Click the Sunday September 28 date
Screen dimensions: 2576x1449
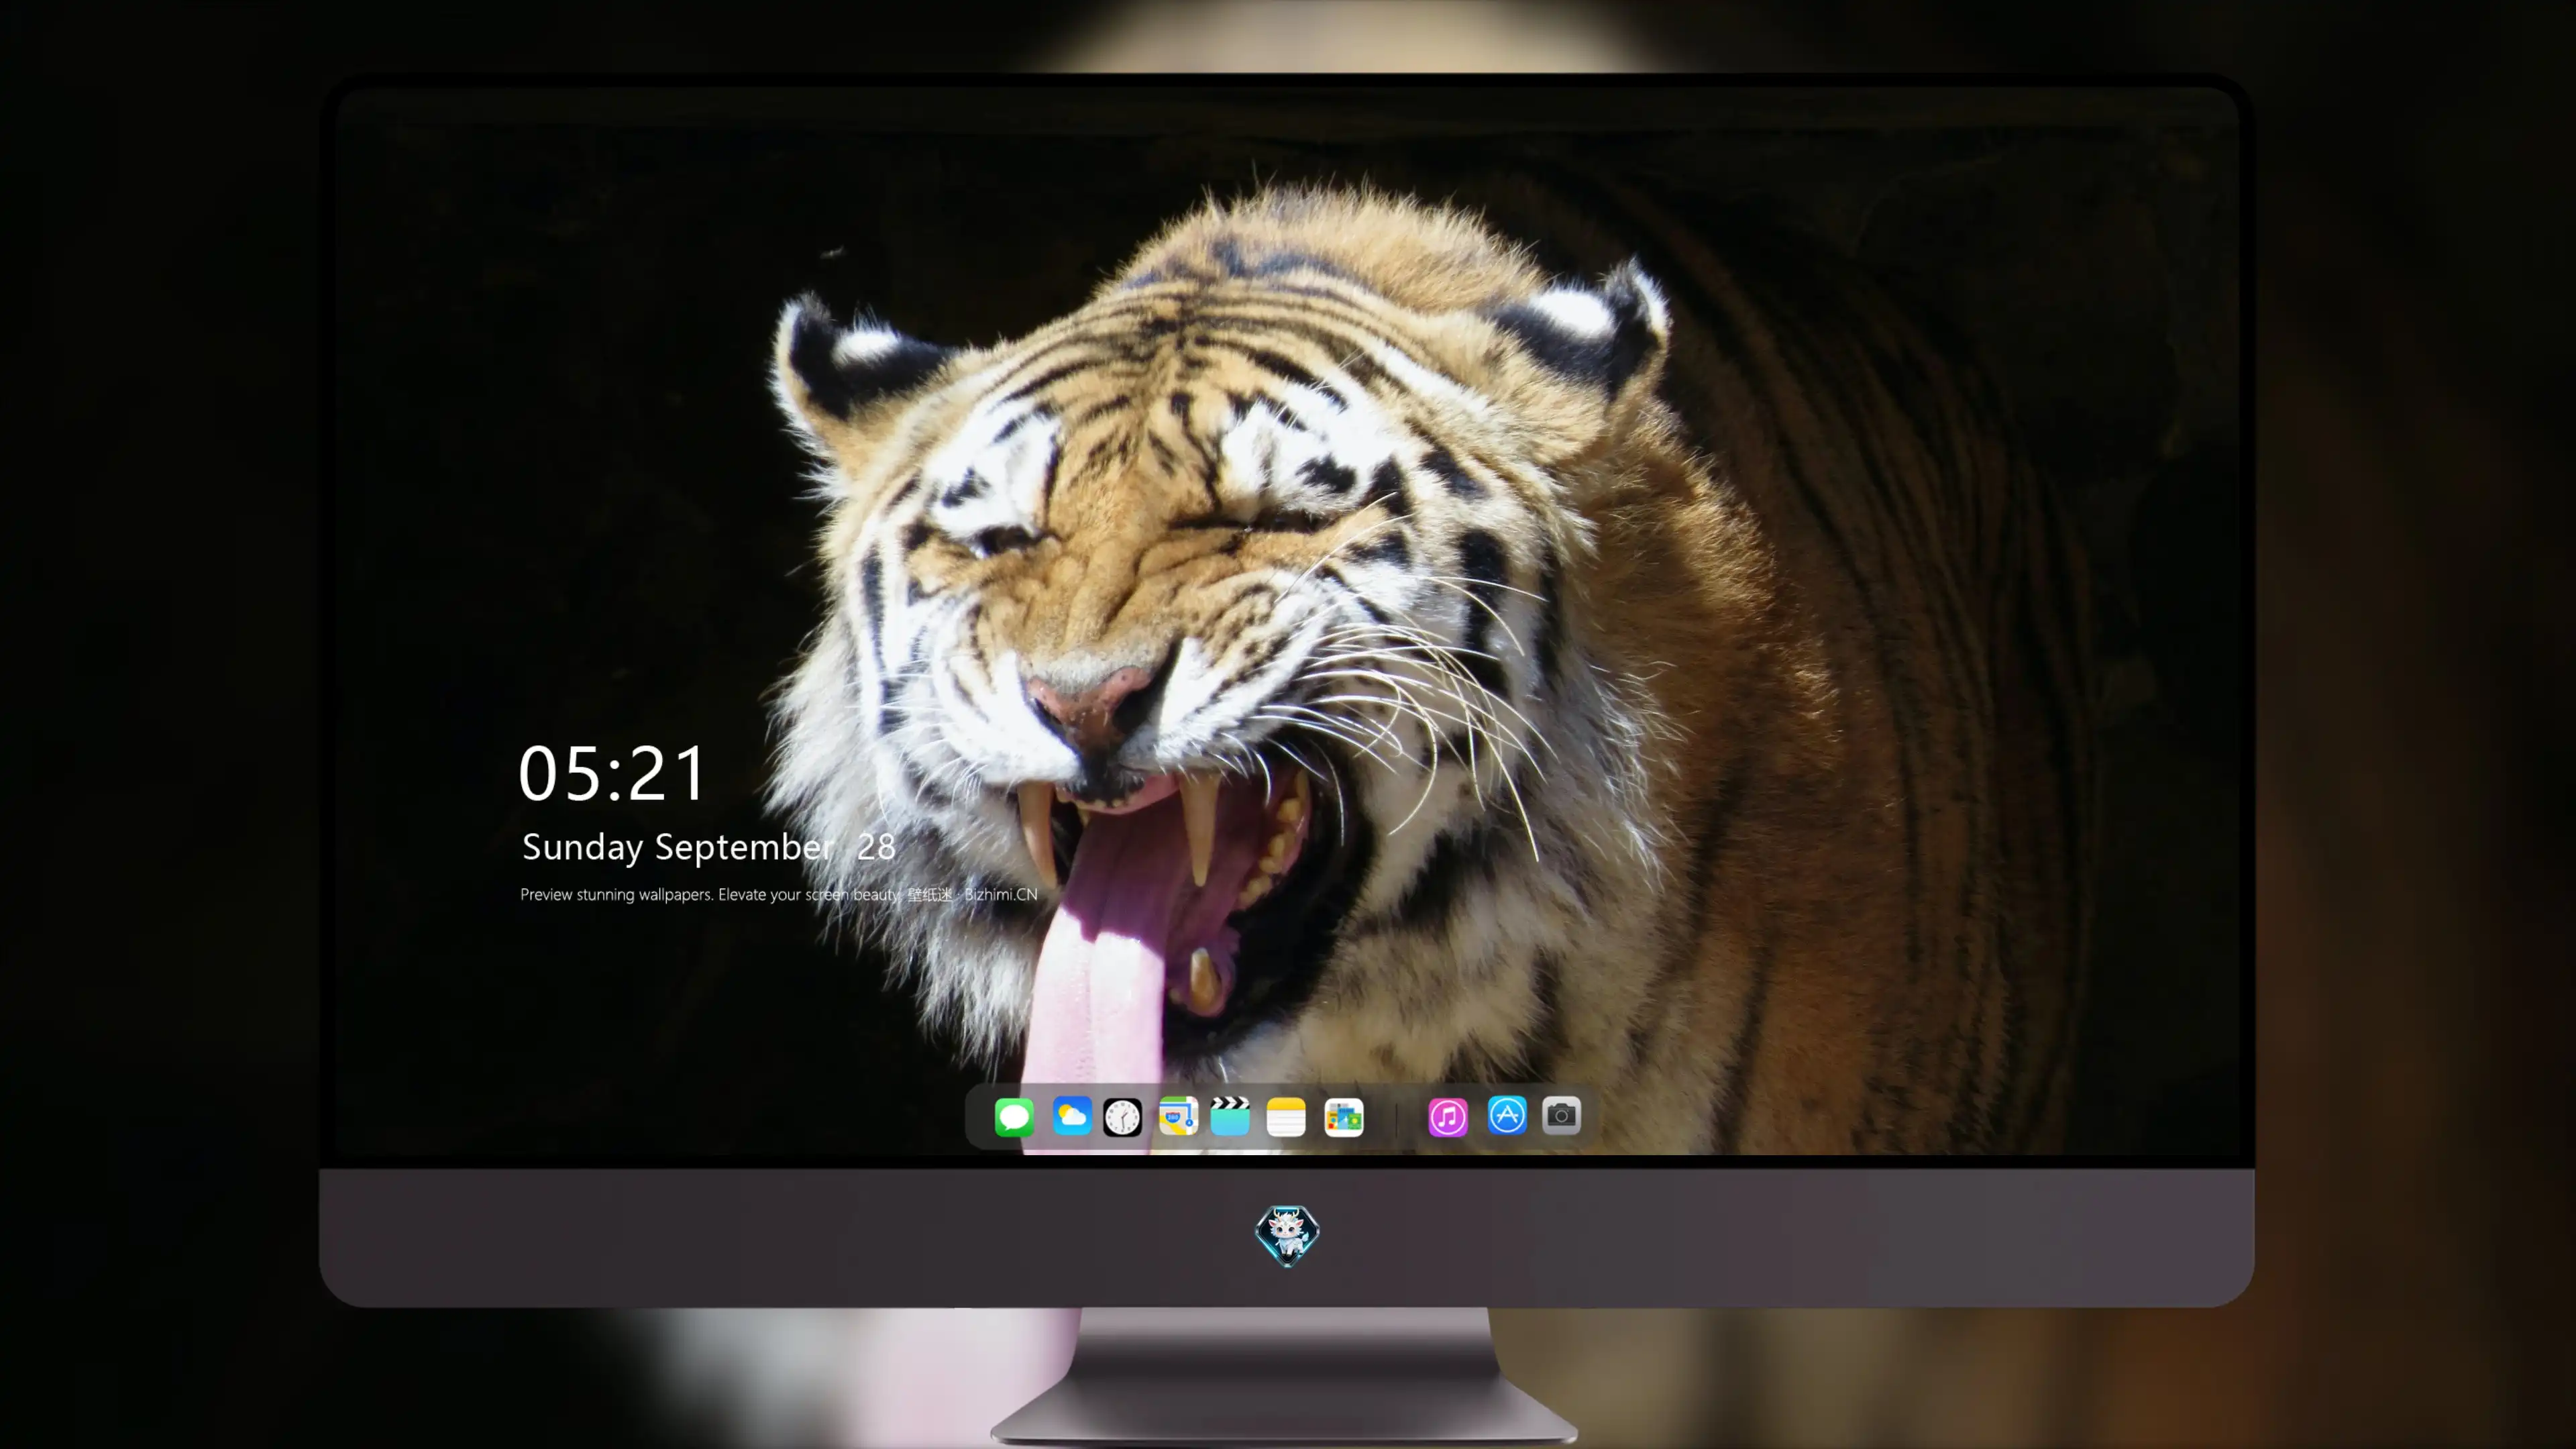click(708, 847)
